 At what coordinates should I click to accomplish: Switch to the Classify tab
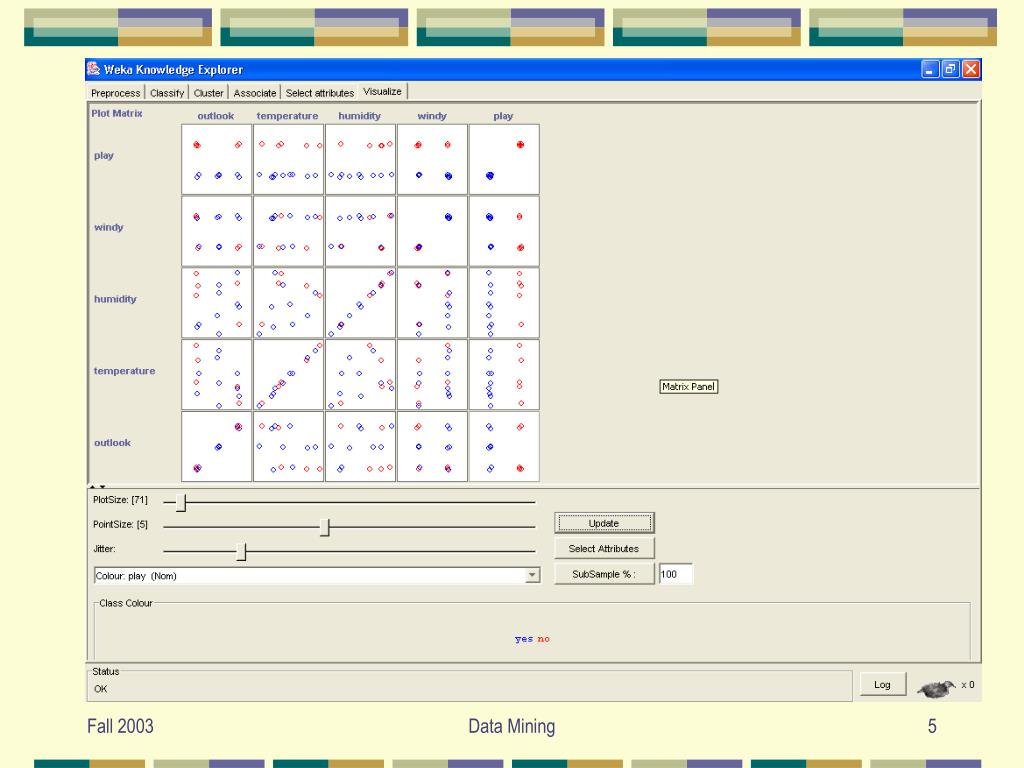point(167,93)
